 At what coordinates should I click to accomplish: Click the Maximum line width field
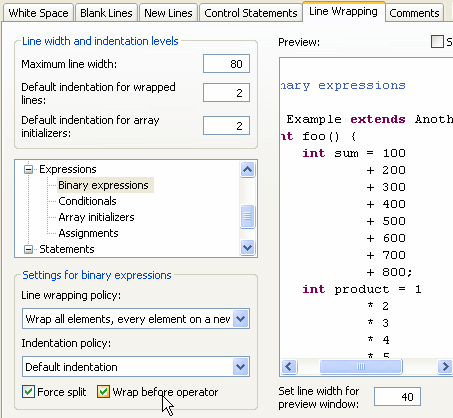tap(226, 64)
